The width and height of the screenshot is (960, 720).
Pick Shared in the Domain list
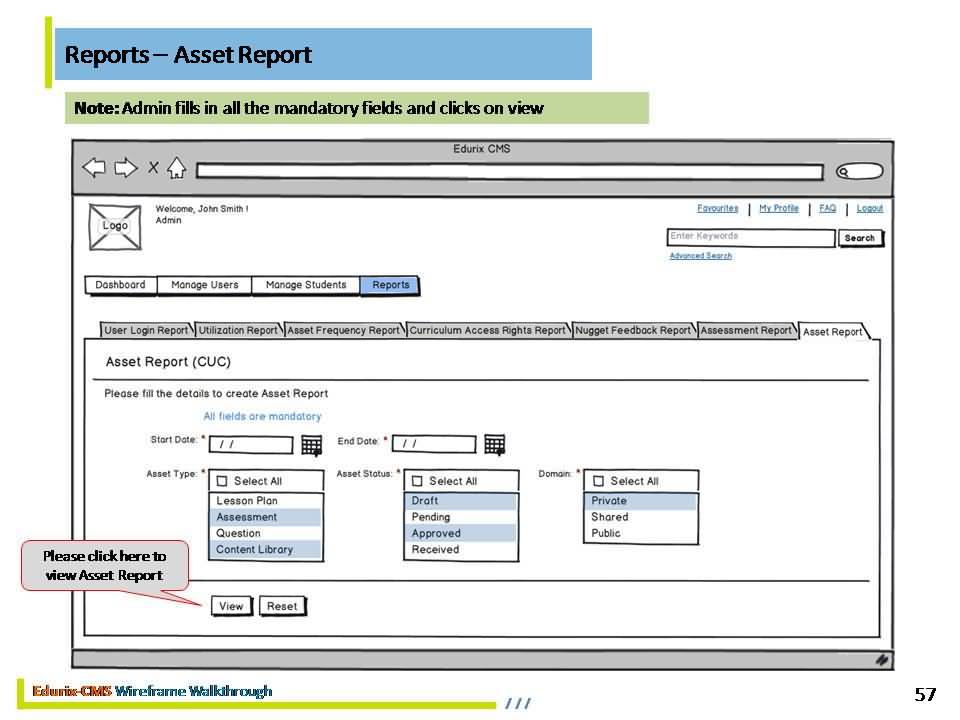pyautogui.click(x=610, y=517)
